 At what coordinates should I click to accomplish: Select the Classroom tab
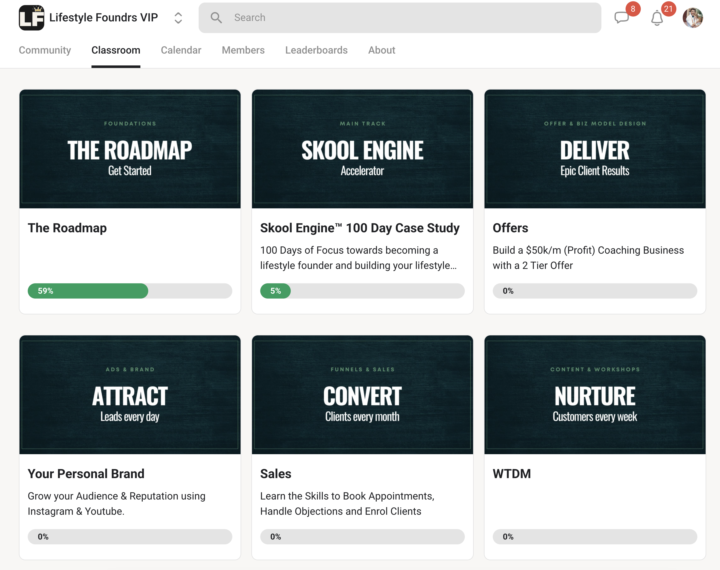tap(116, 50)
